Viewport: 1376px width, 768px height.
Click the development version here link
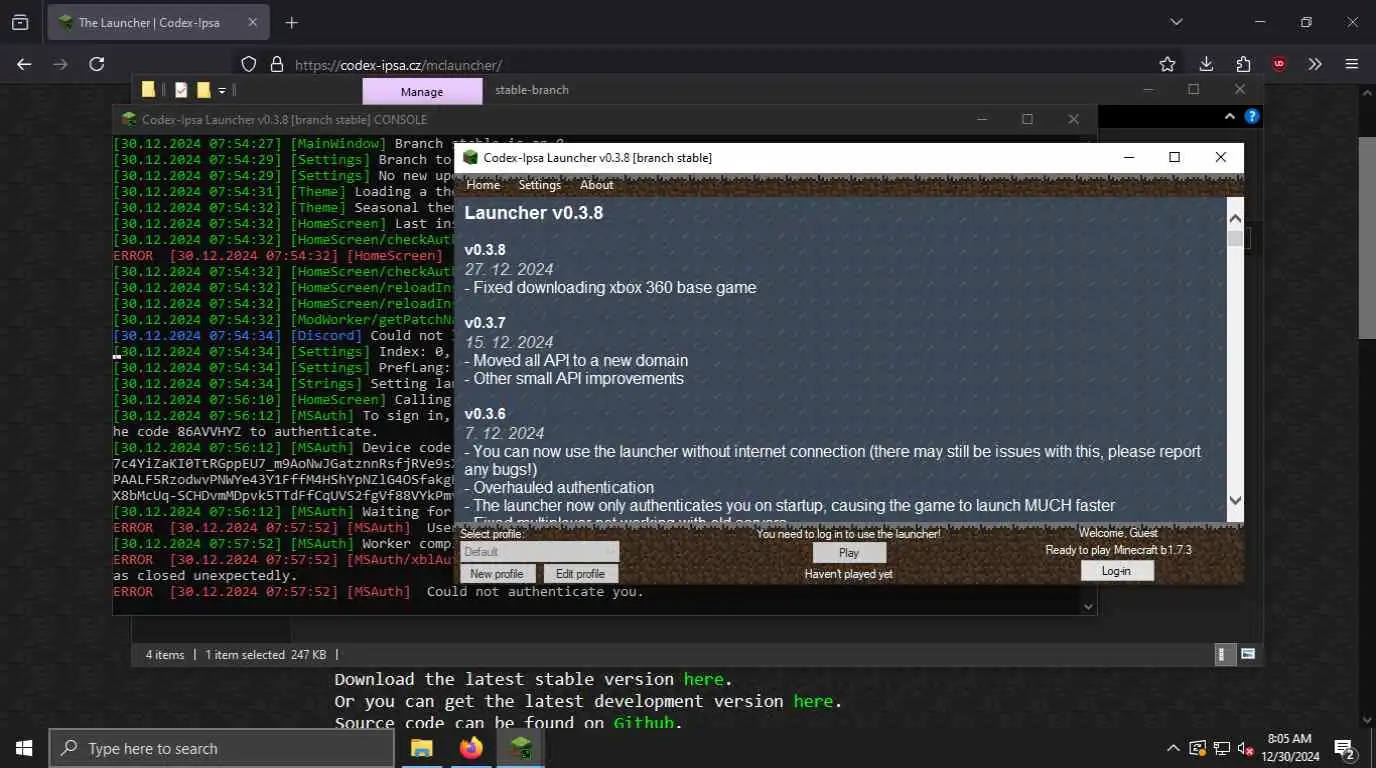(813, 701)
